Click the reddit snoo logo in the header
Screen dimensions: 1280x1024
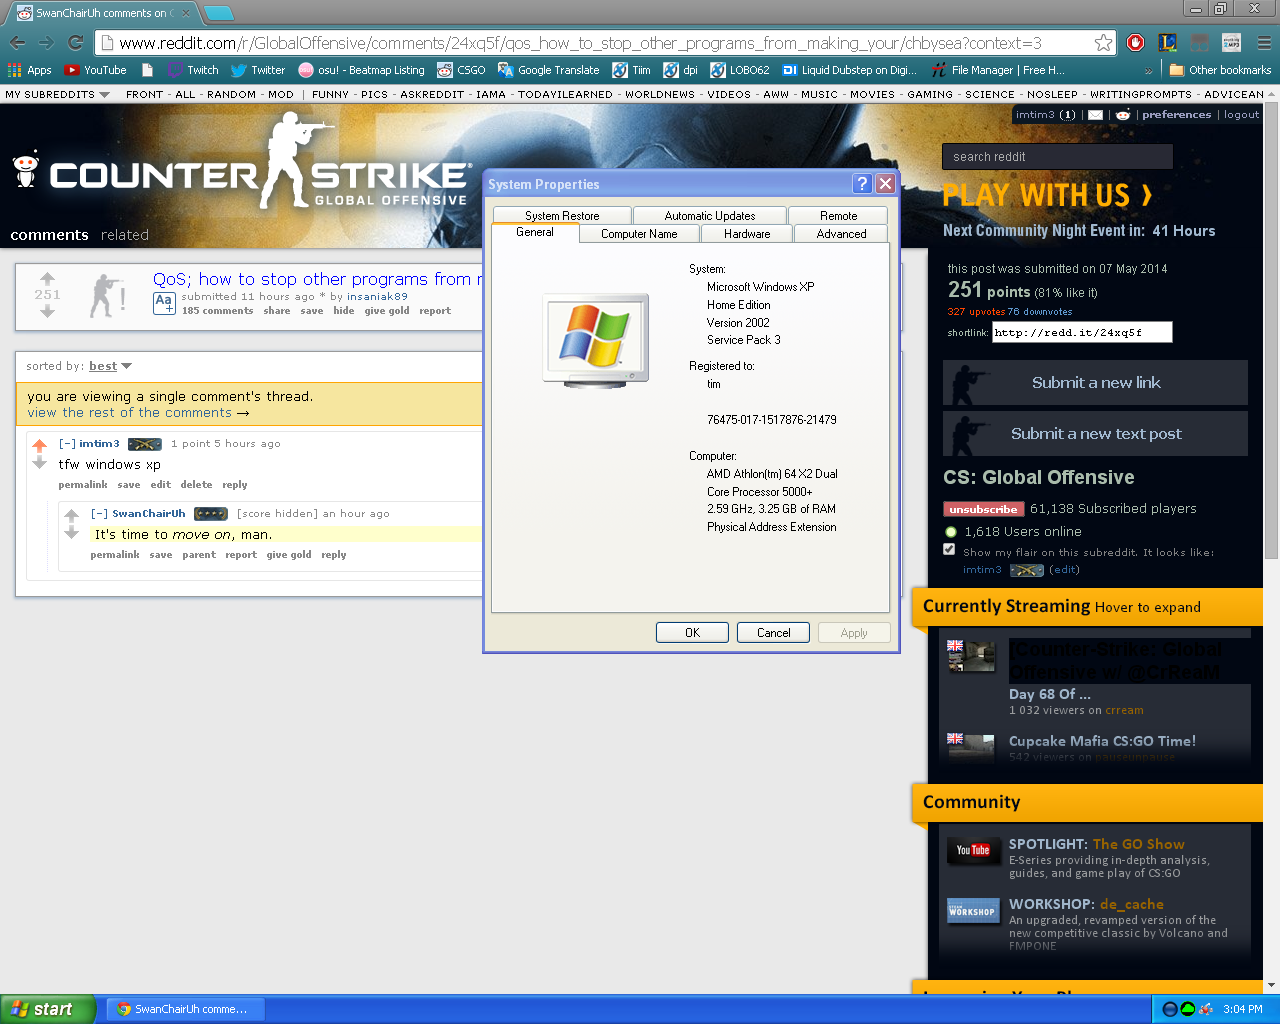26,169
